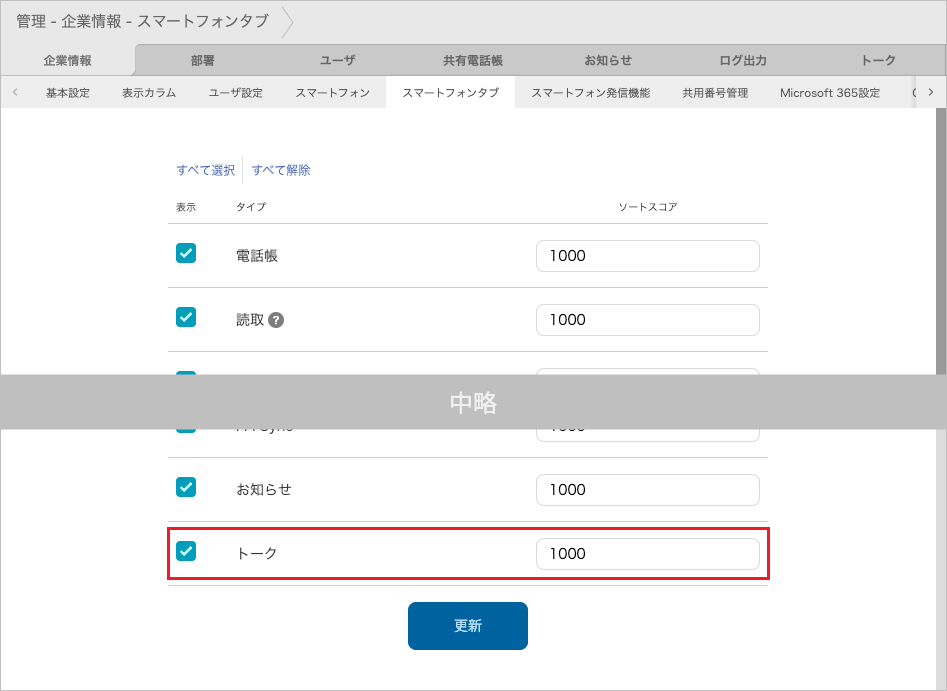
Task: Click the left arrow to scroll tabs back
Action: [x=14, y=91]
